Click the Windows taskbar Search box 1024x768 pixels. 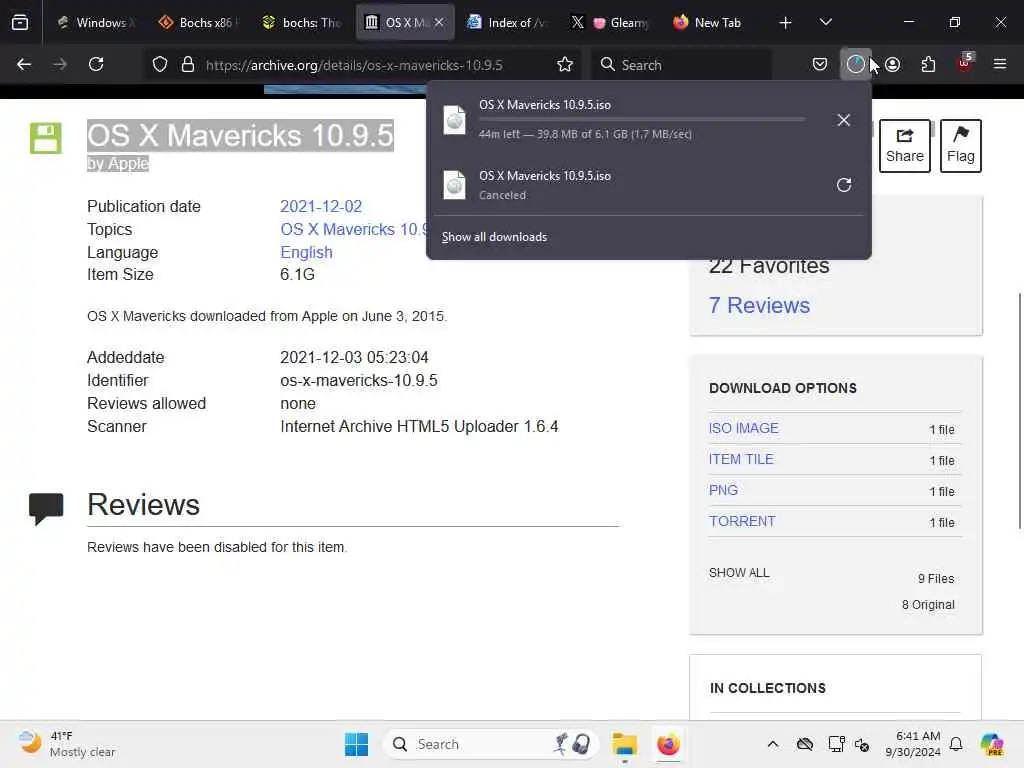490,744
